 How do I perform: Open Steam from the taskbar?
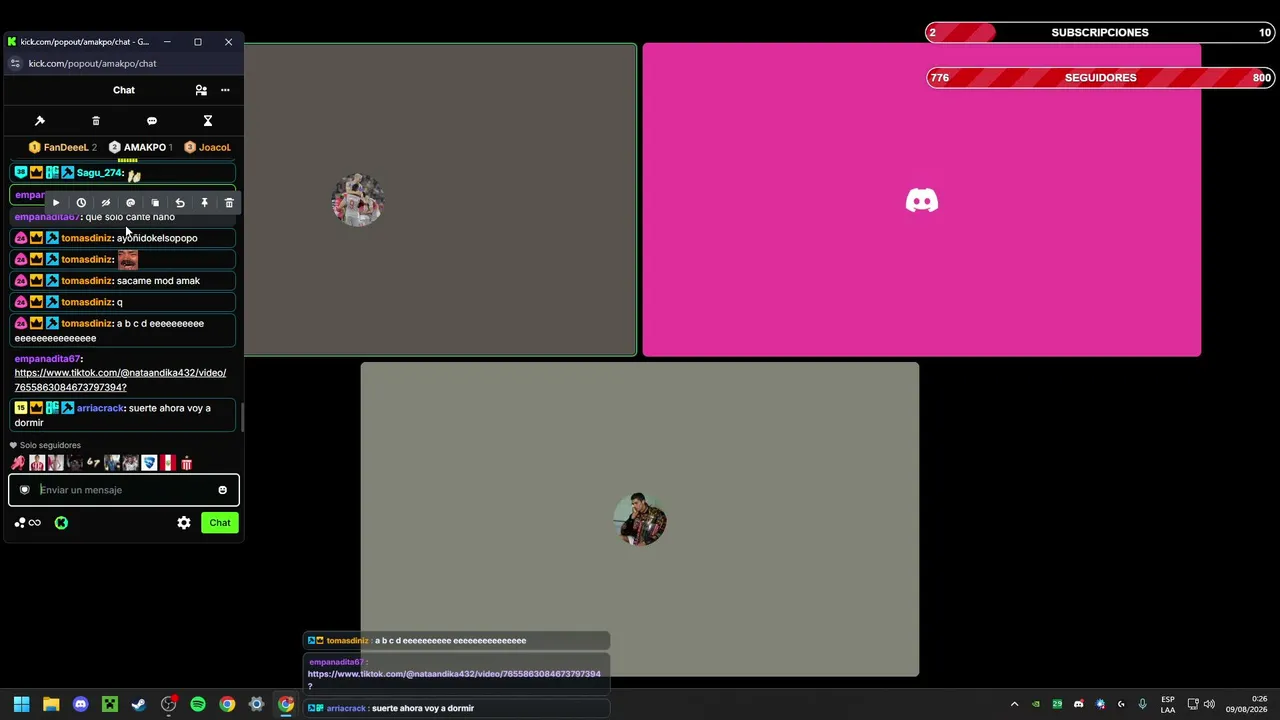point(139,704)
